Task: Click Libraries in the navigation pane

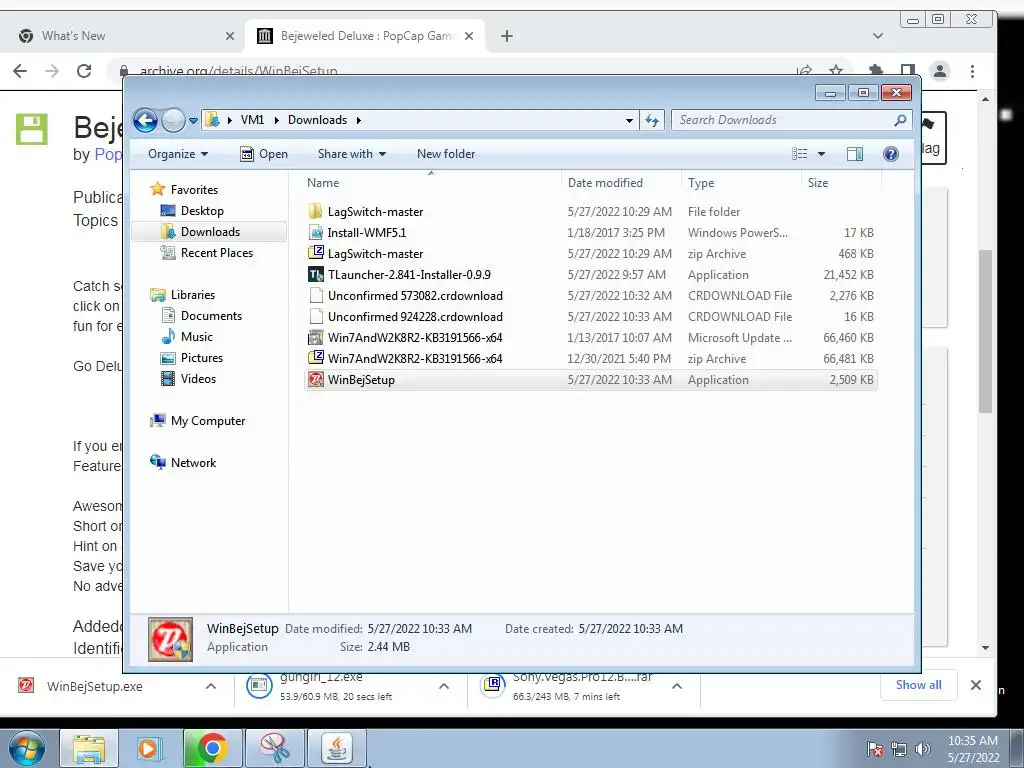Action: (193, 295)
